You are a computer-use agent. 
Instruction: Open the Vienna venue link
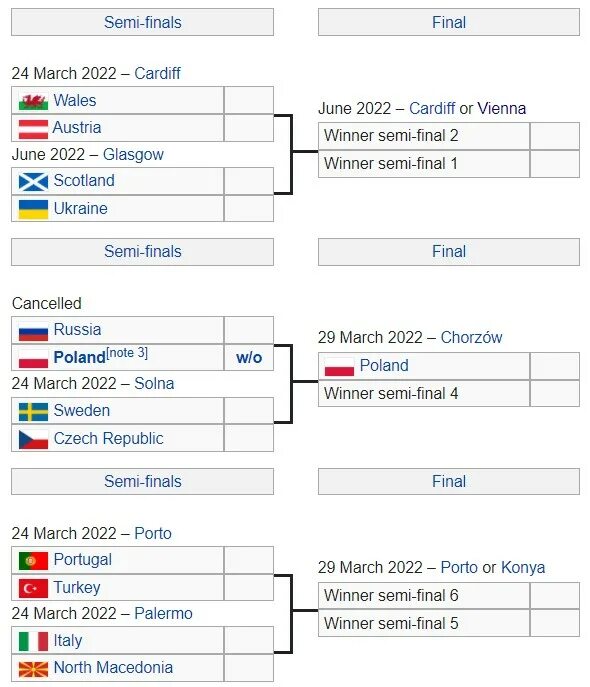[502, 109]
